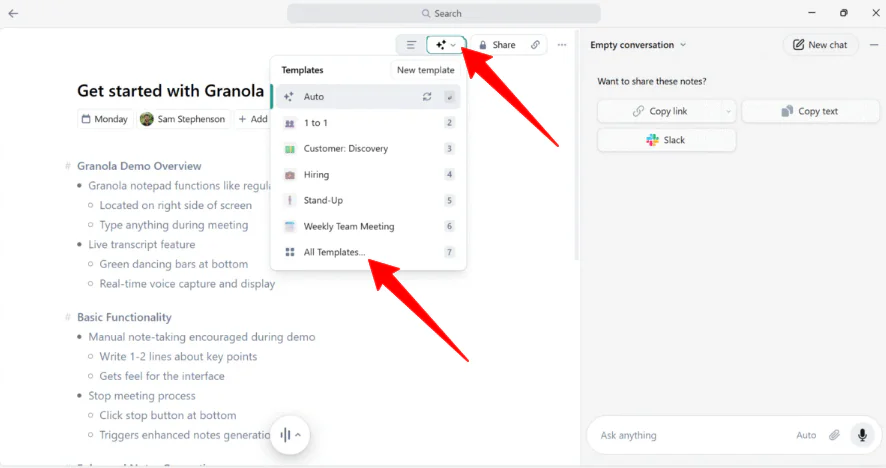Click the Copy link button
Screen dimensions: 886x468
660,111
